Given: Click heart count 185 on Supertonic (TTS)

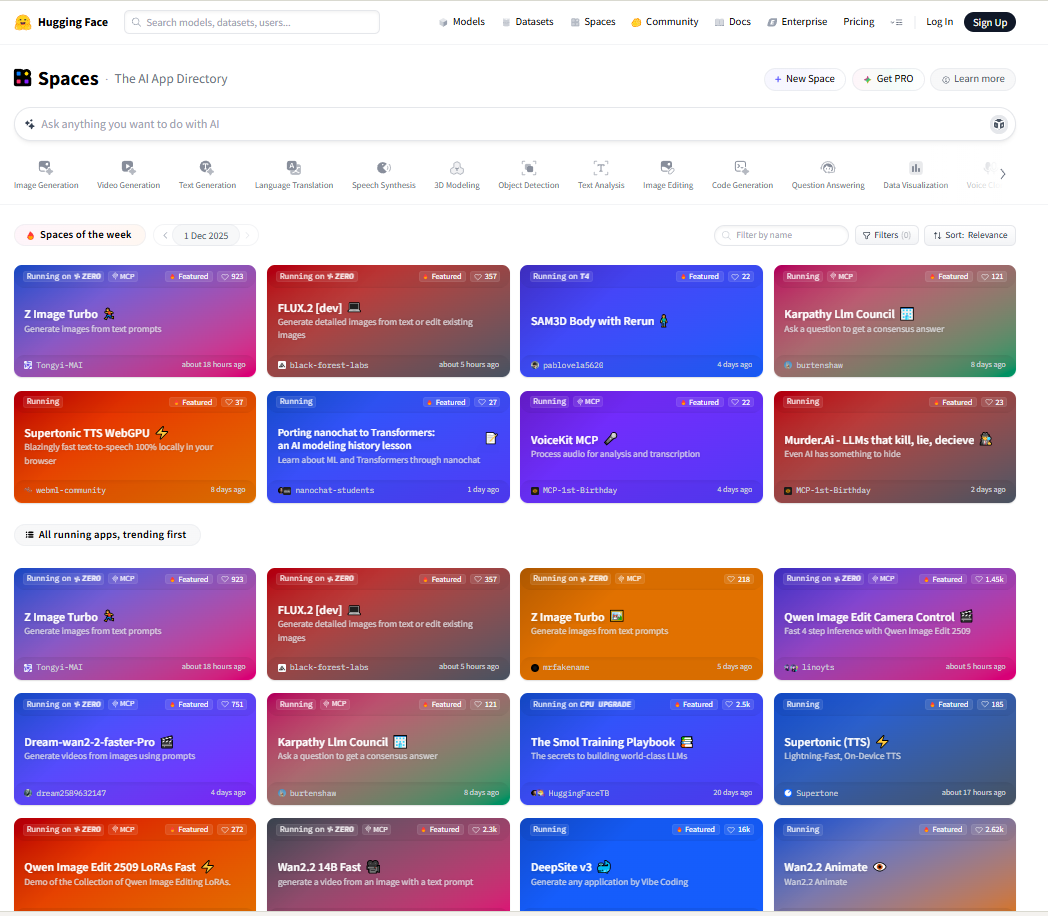Looking at the screenshot, I should (993, 704).
